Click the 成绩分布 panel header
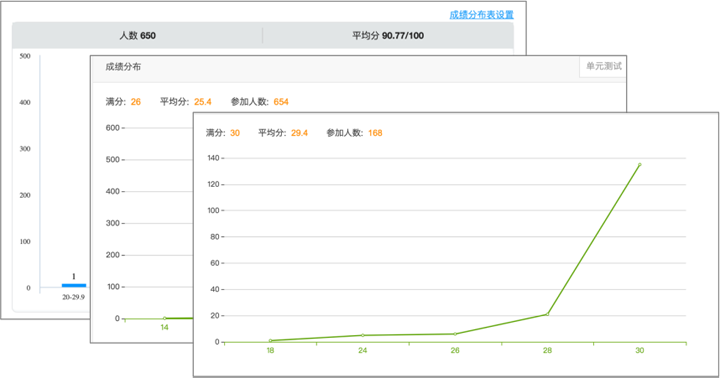 point(123,67)
